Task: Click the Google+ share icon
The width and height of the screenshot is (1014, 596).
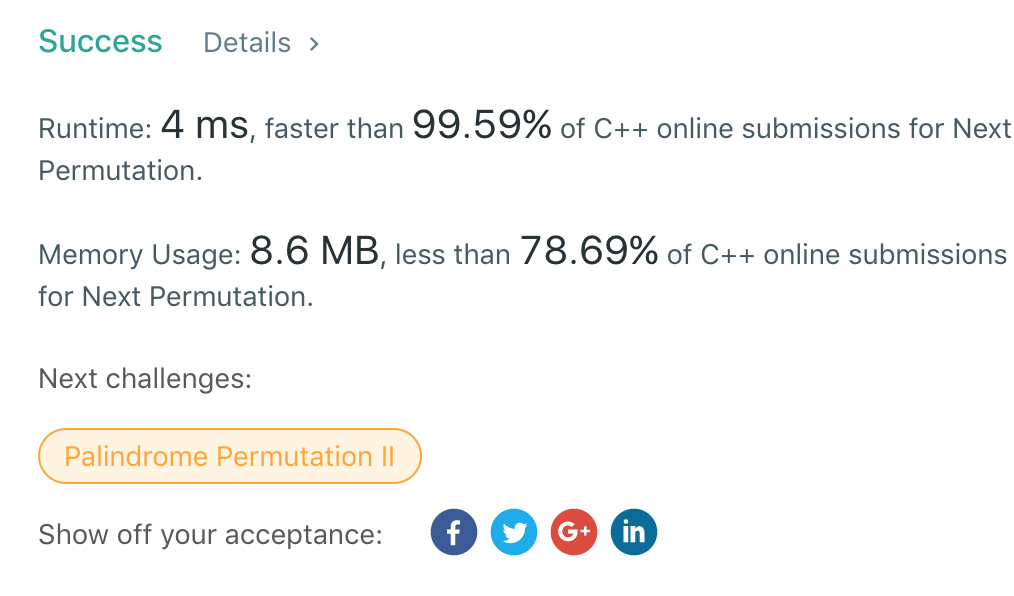Action: pyautogui.click(x=574, y=532)
